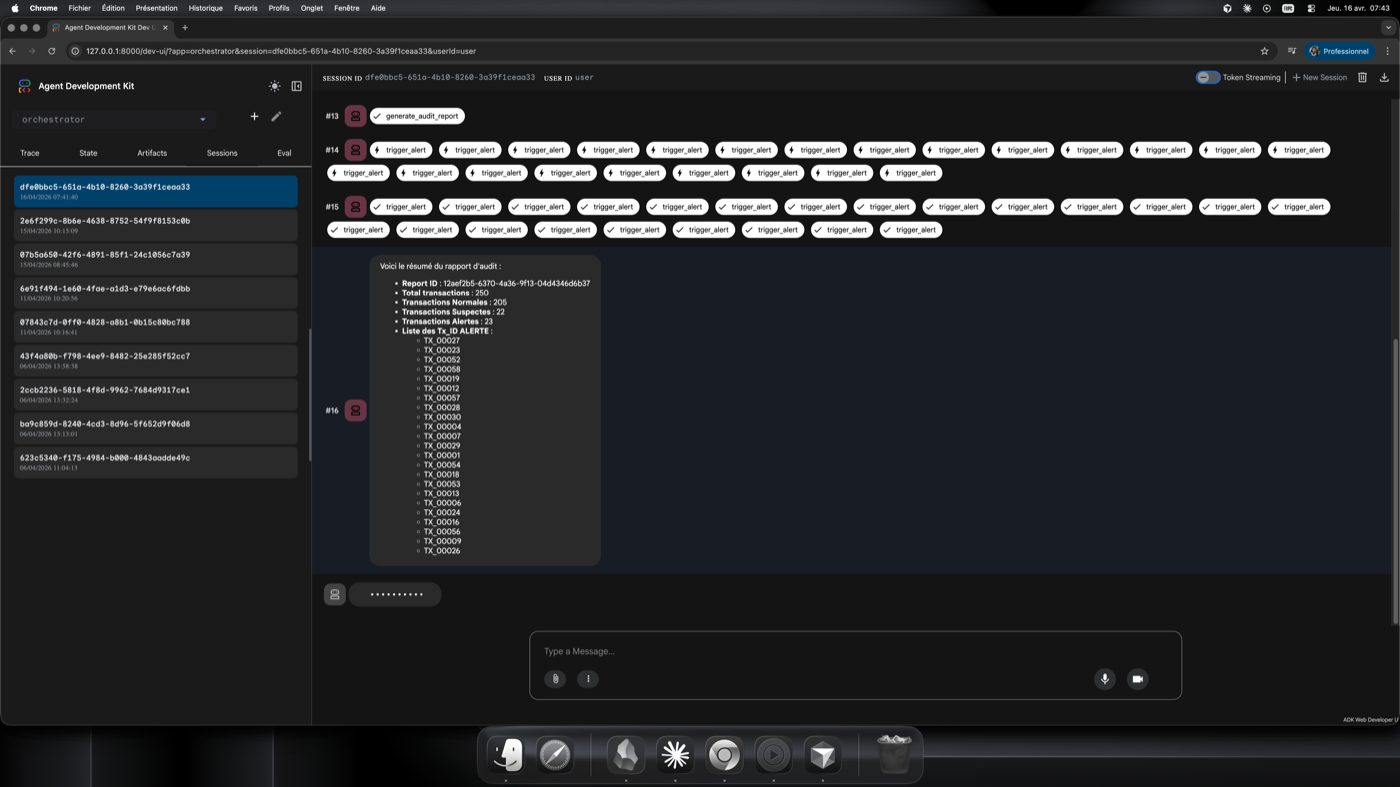Open the Favoris menu in the menu bar
Screen dimensions: 1400x787
coord(245,8)
